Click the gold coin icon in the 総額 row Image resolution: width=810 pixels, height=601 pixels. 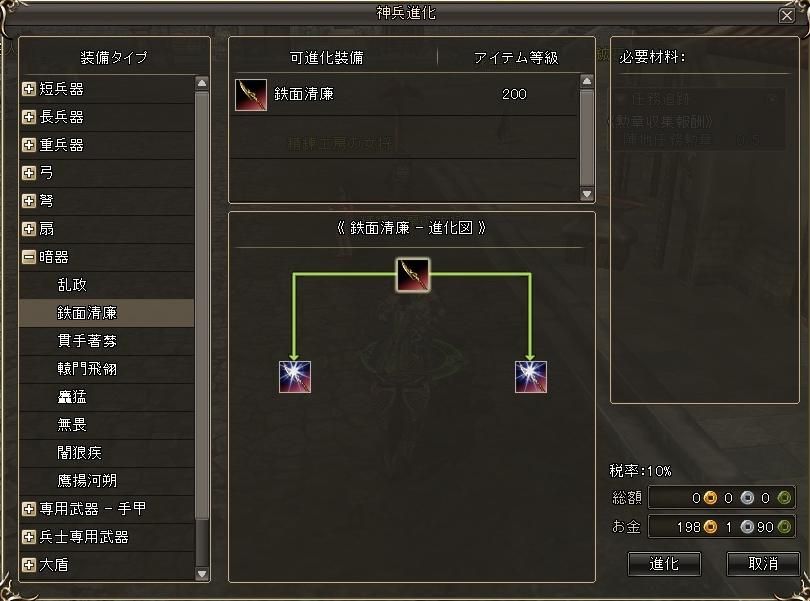click(711, 498)
